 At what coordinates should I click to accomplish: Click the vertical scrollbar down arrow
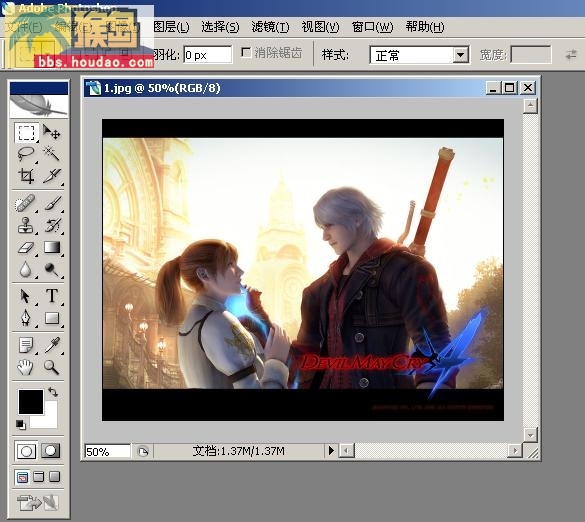tap(530, 435)
